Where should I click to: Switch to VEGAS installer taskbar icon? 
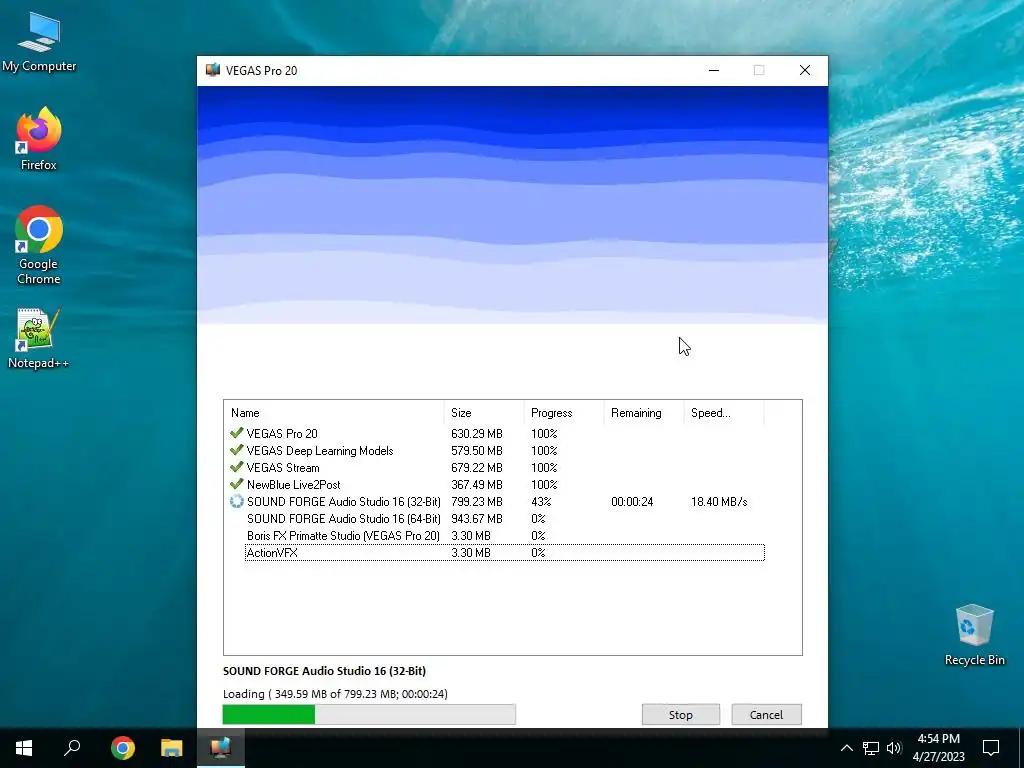(x=221, y=748)
